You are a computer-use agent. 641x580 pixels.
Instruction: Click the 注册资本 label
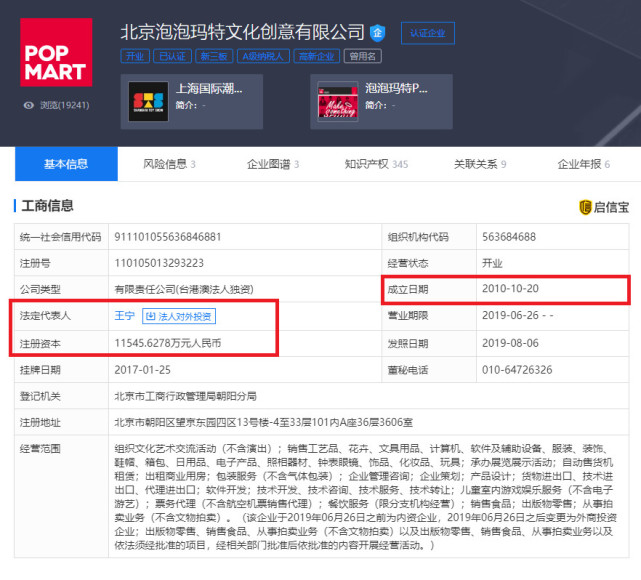(40, 344)
